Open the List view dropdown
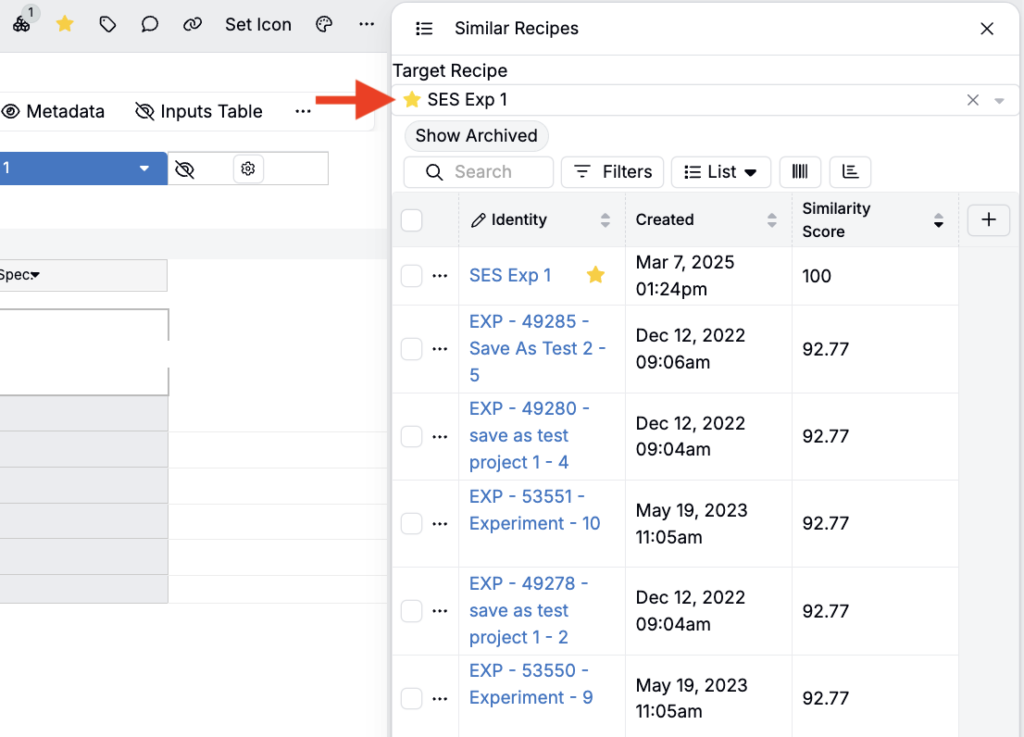1024x737 pixels. tap(720, 172)
